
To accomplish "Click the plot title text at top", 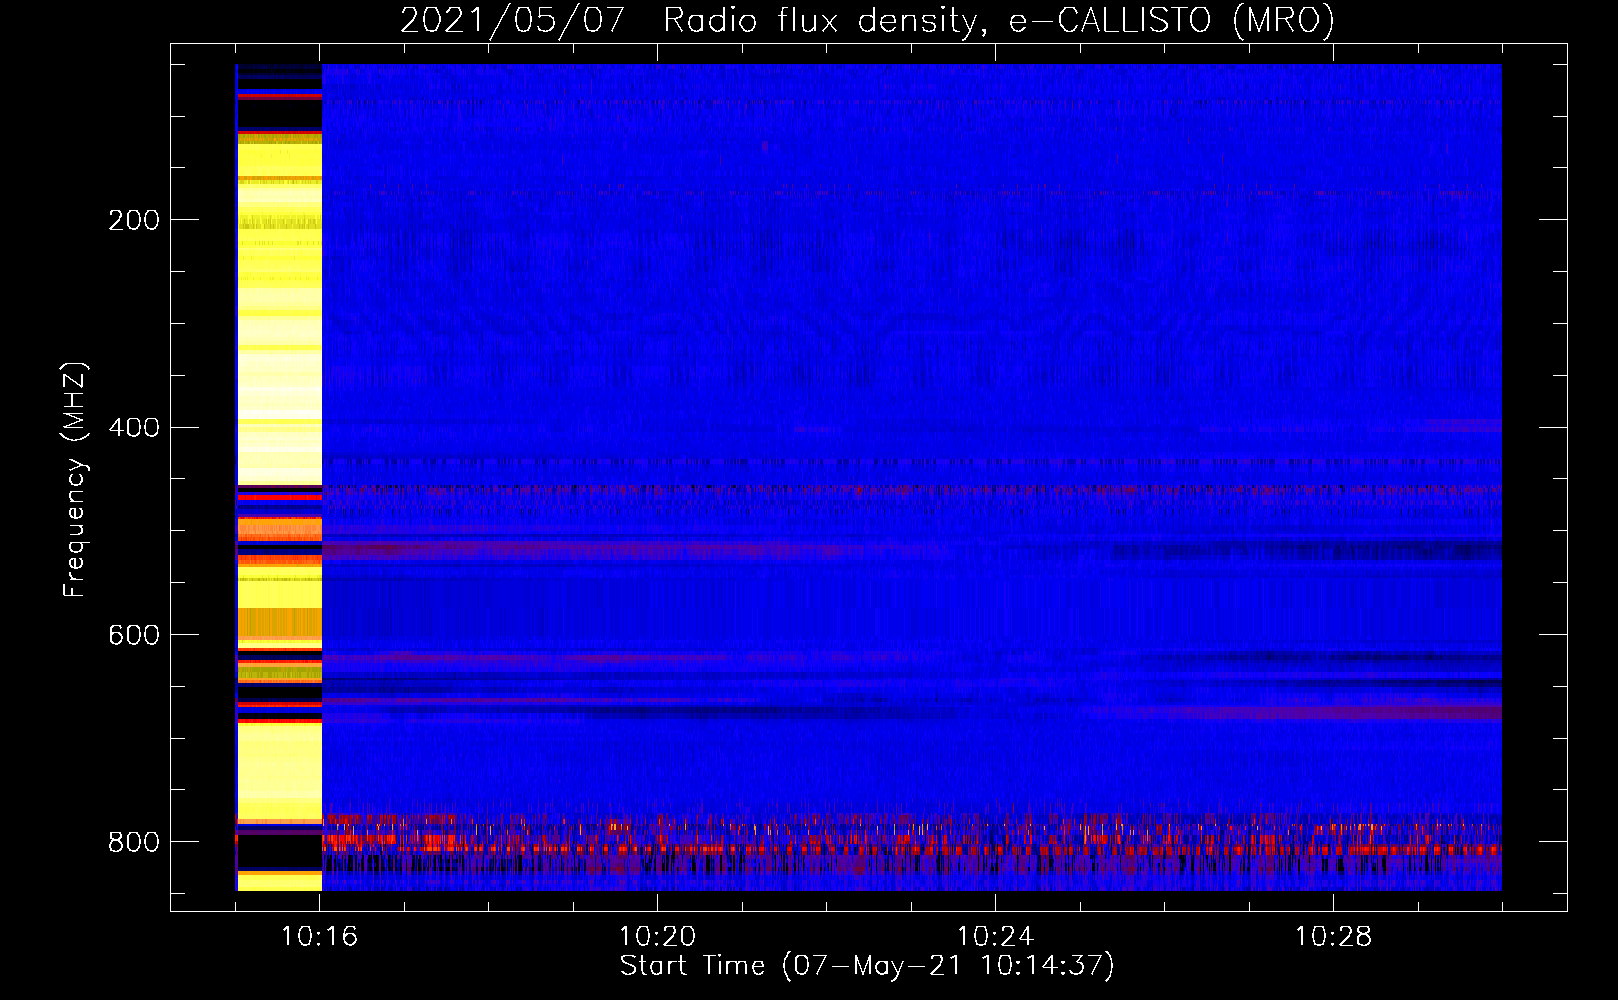I will (867, 20).
